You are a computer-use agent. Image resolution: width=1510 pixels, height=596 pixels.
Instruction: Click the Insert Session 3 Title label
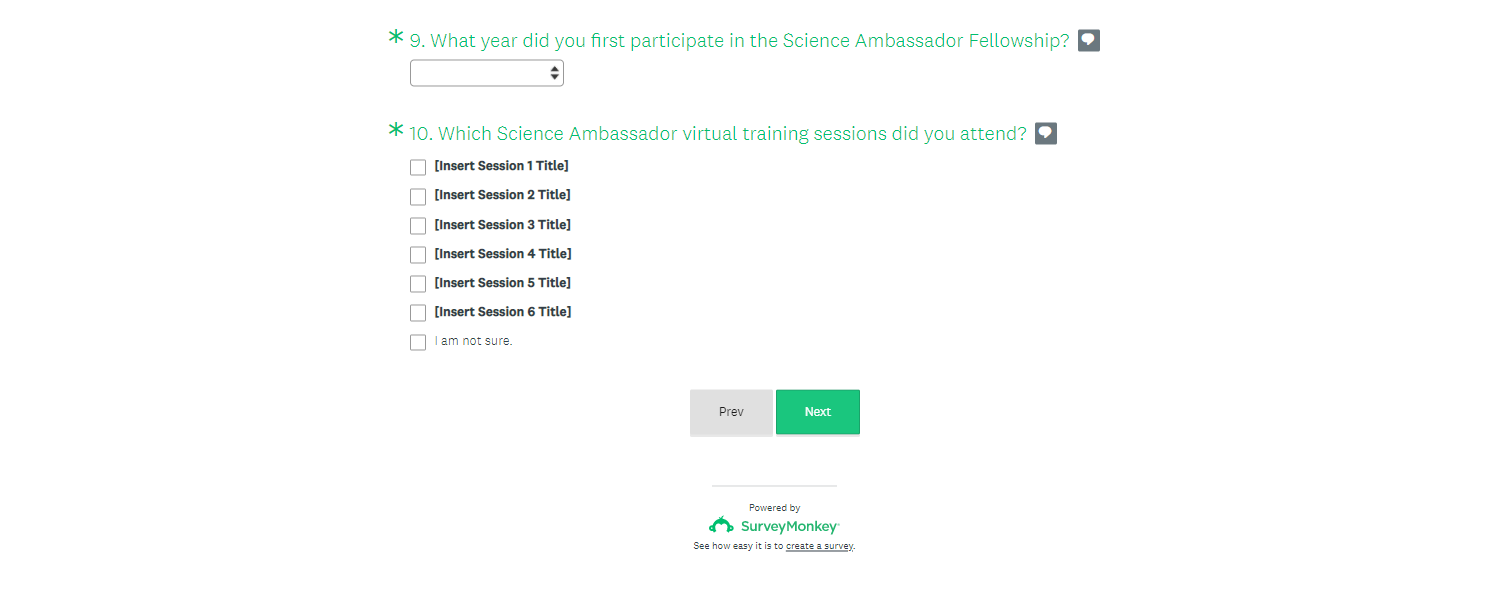pos(503,225)
